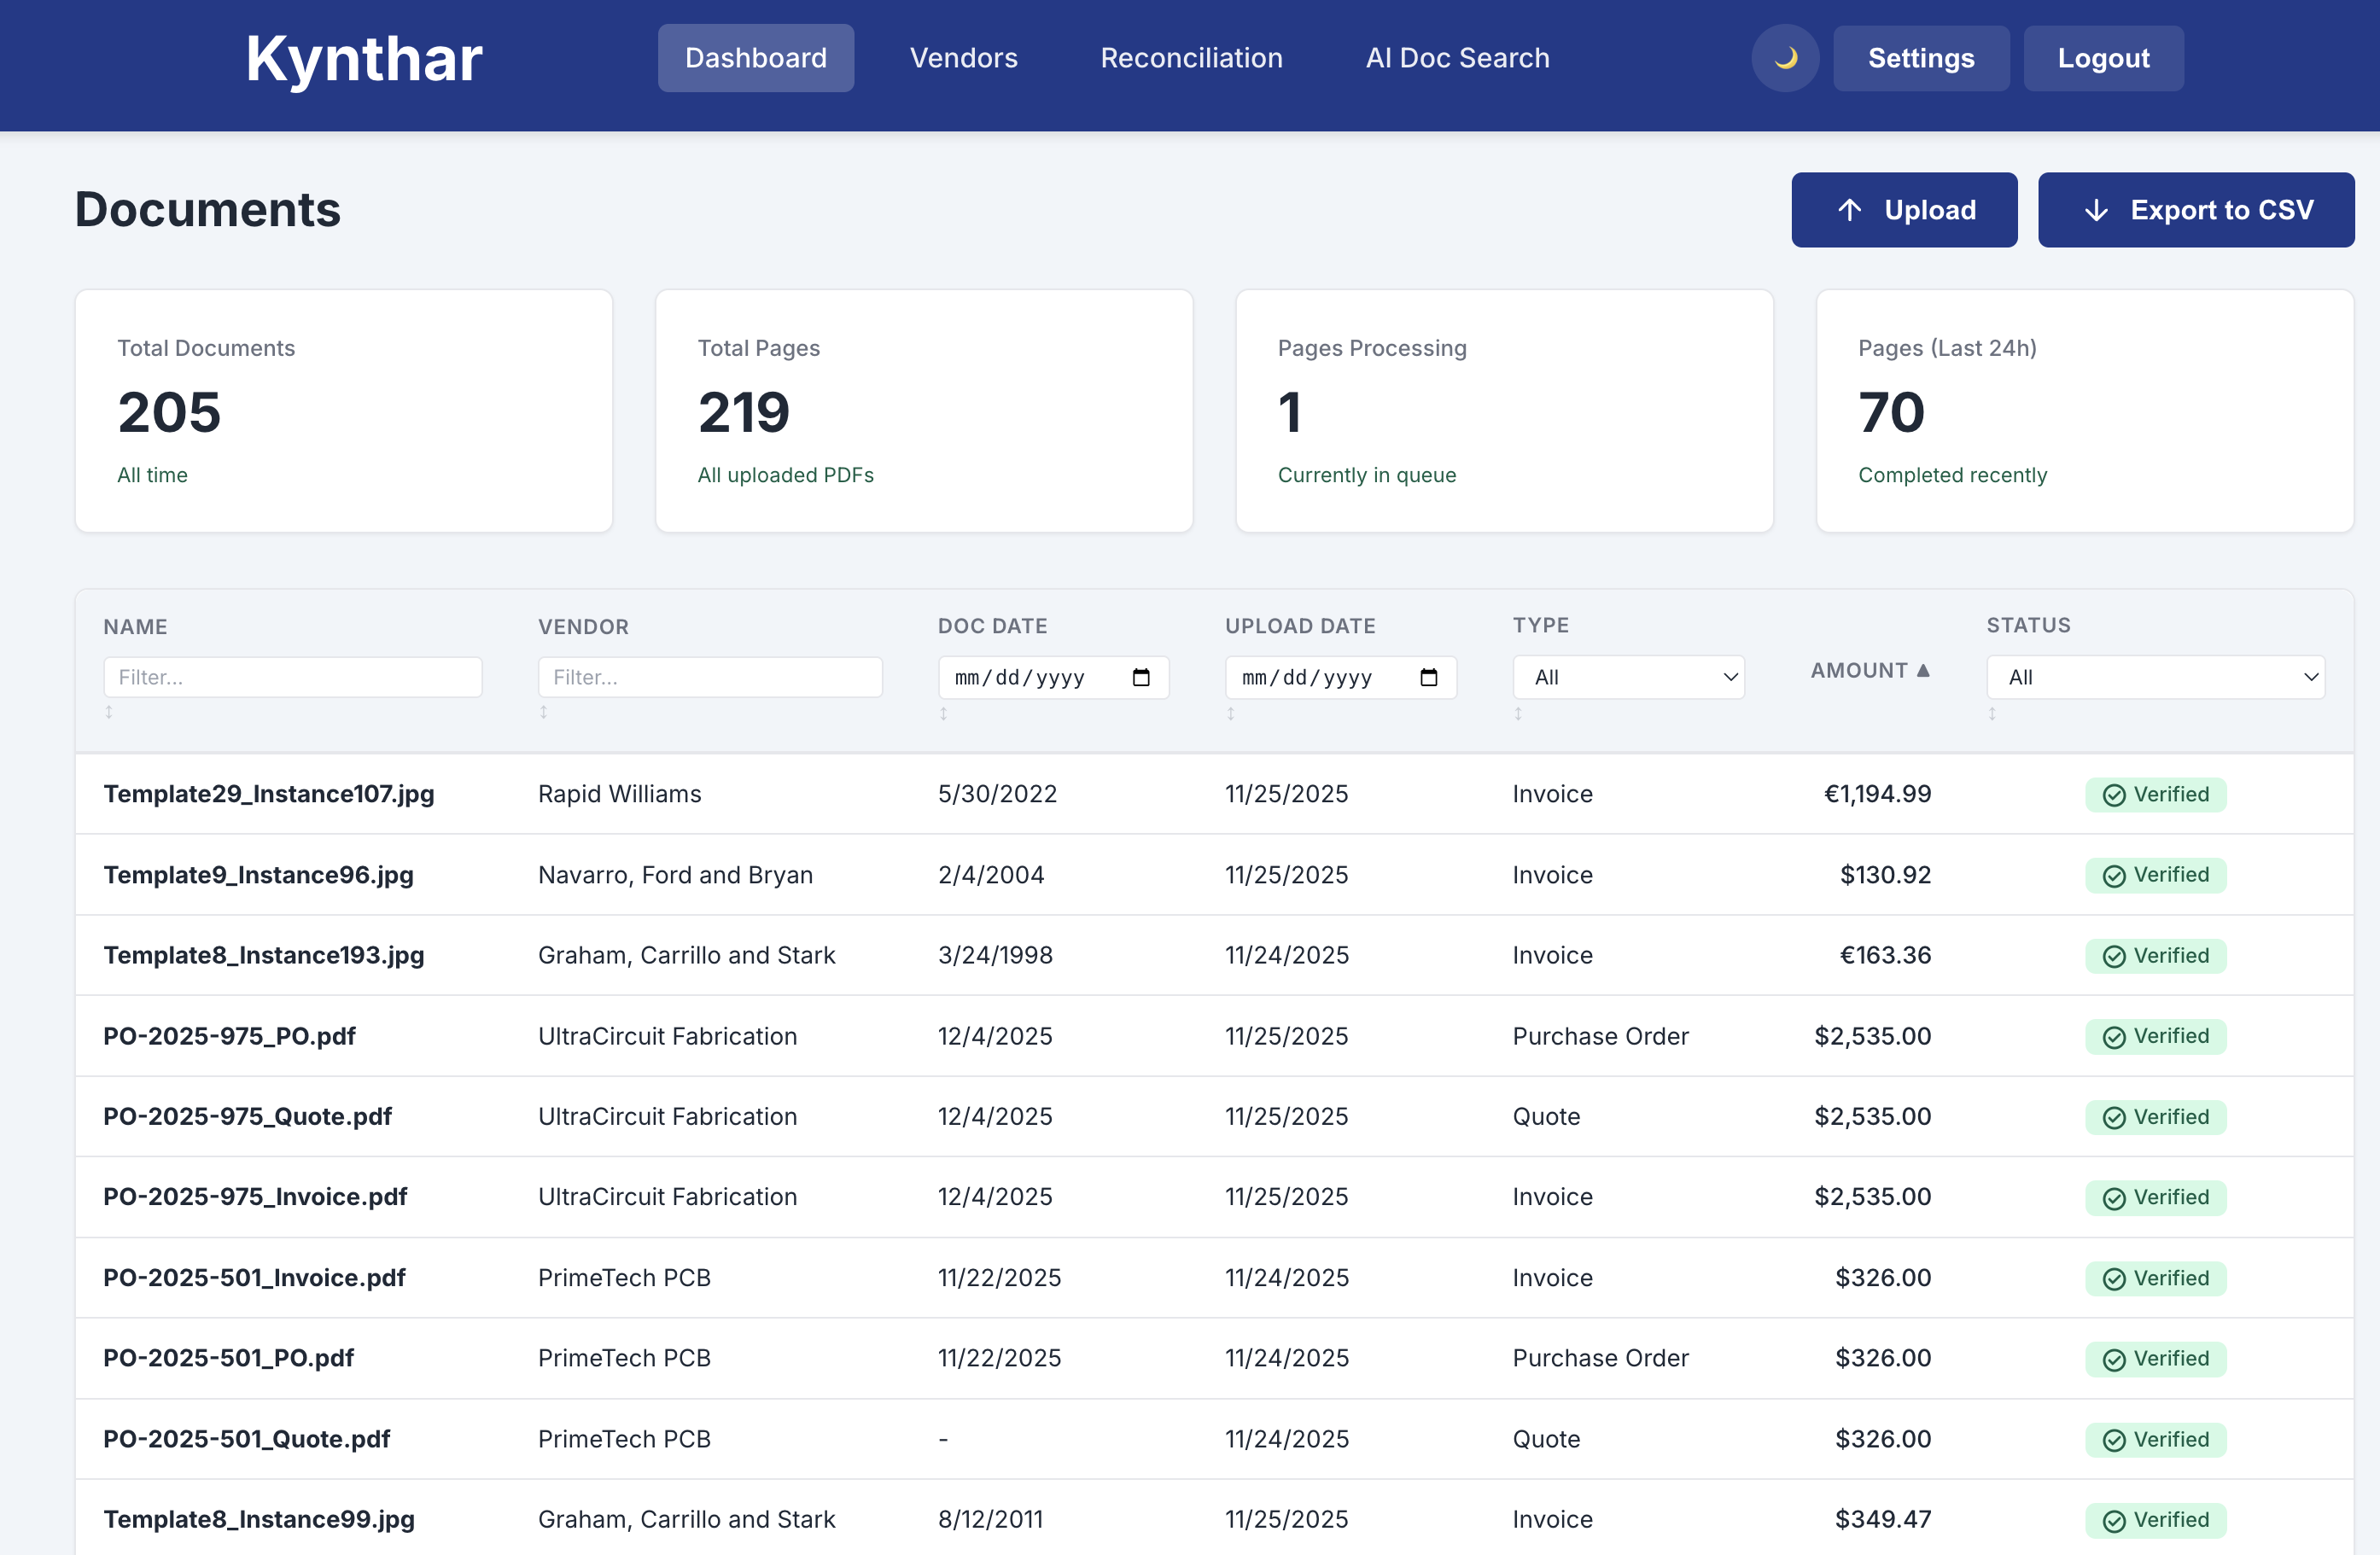Click the Amount column sort triangle
The width and height of the screenshot is (2380, 1555).
(x=1923, y=670)
